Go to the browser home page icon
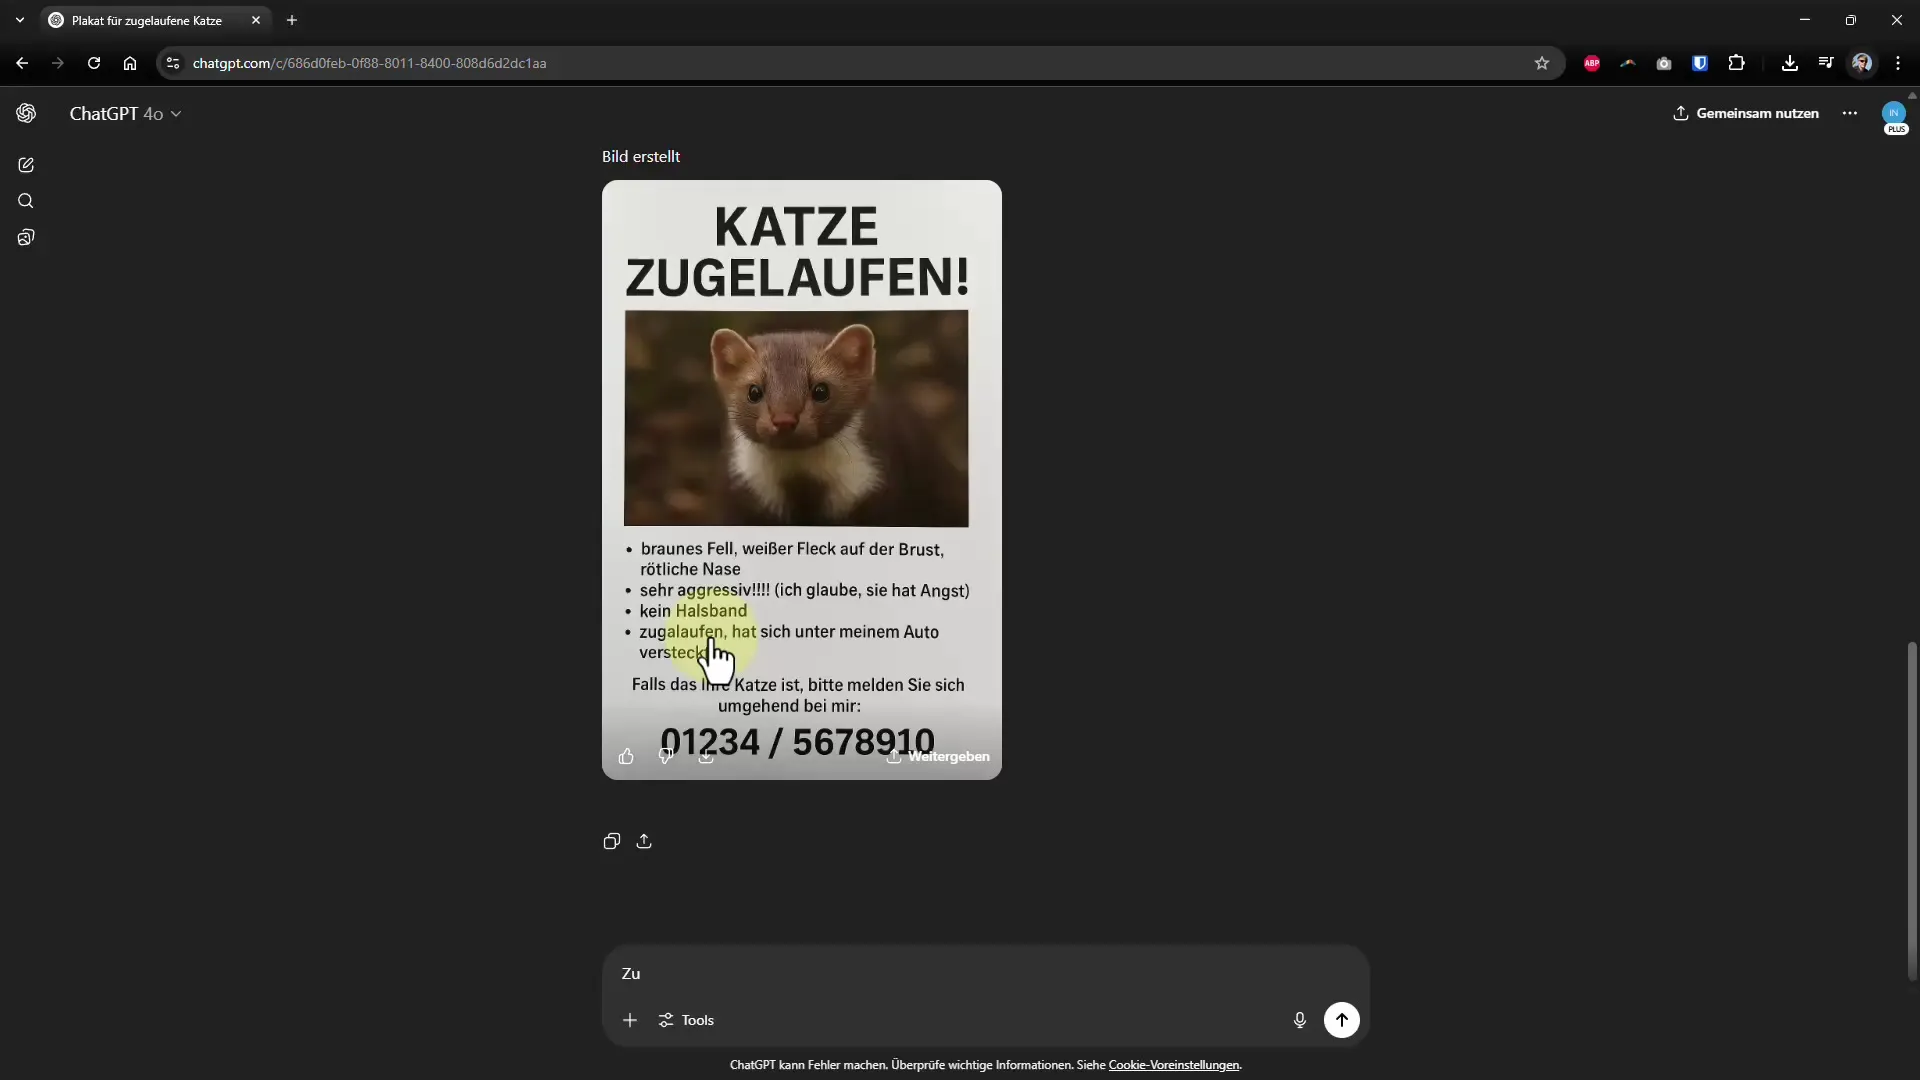 coord(130,63)
